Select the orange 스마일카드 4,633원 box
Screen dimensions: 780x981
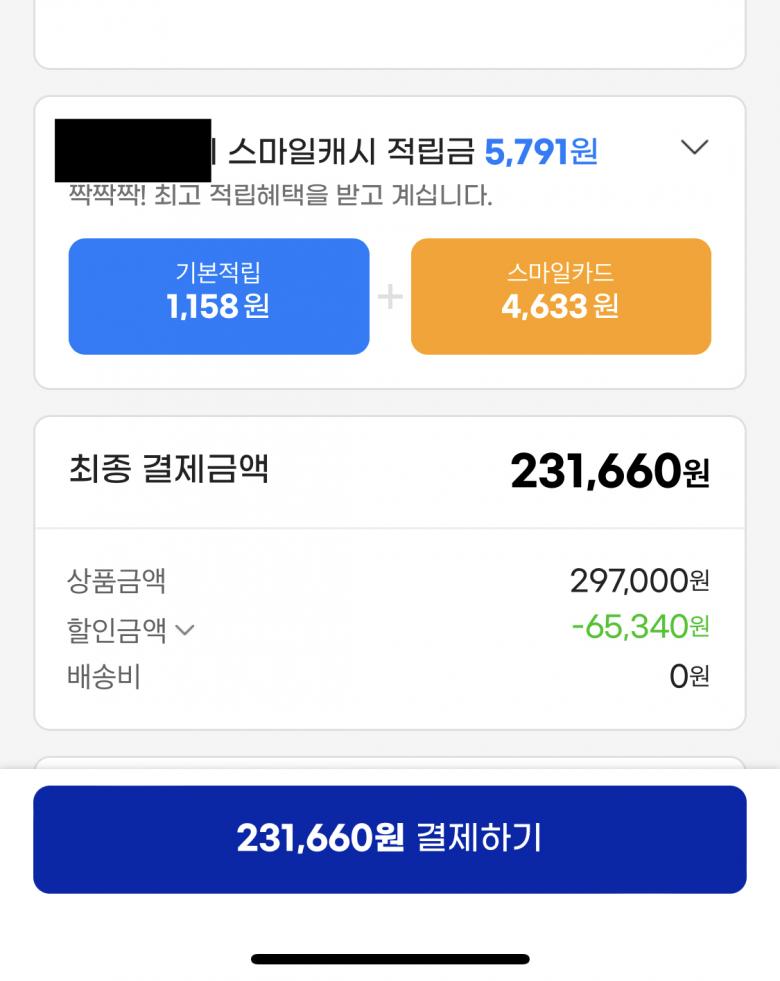(560, 296)
